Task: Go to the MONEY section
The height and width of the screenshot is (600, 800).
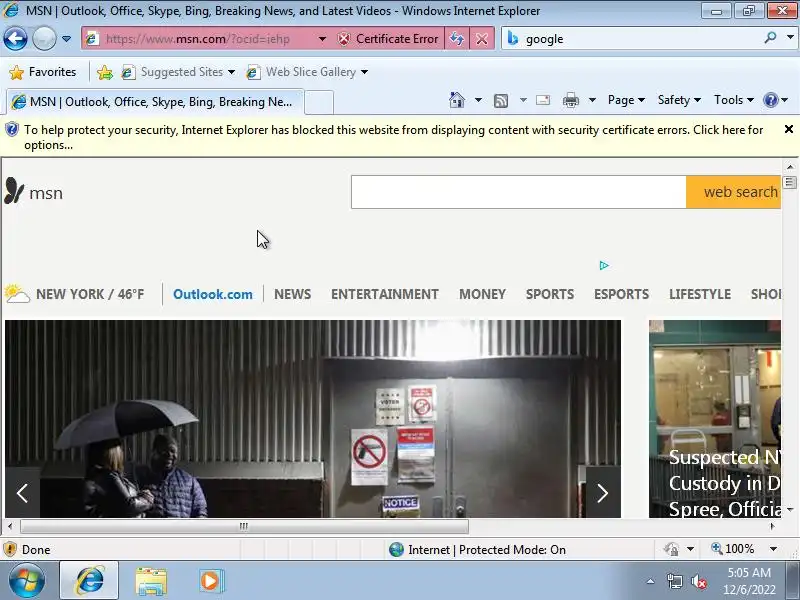Action: 482,294
